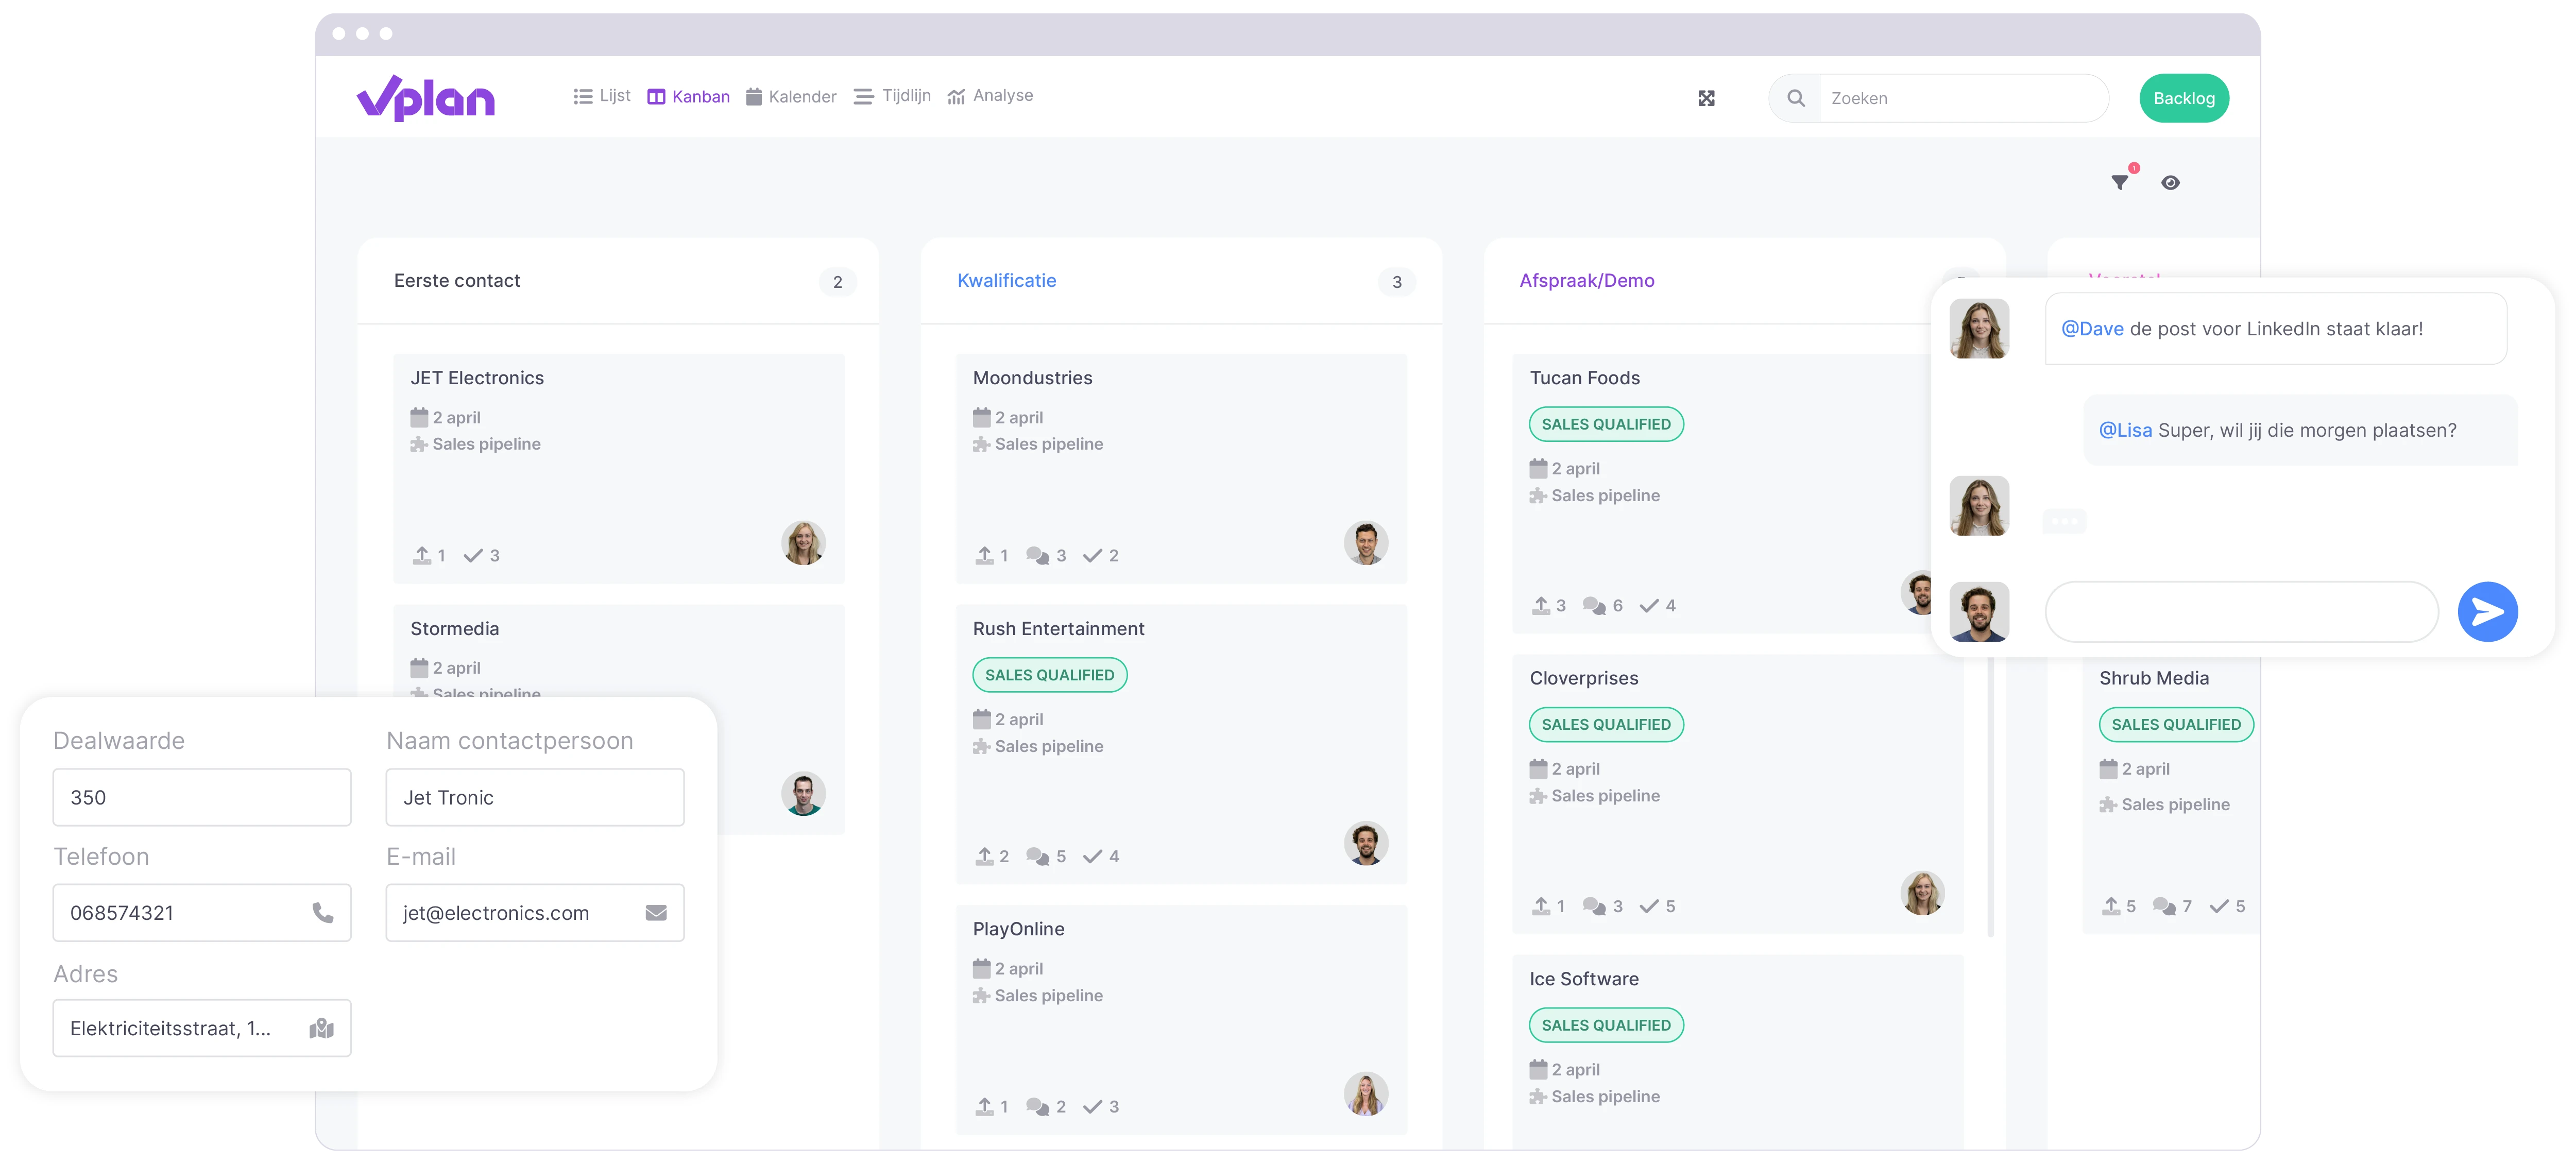The height and width of the screenshot is (1164, 2576).
Task: Click the calendar icon on JET Electronics card
Action: coord(419,417)
